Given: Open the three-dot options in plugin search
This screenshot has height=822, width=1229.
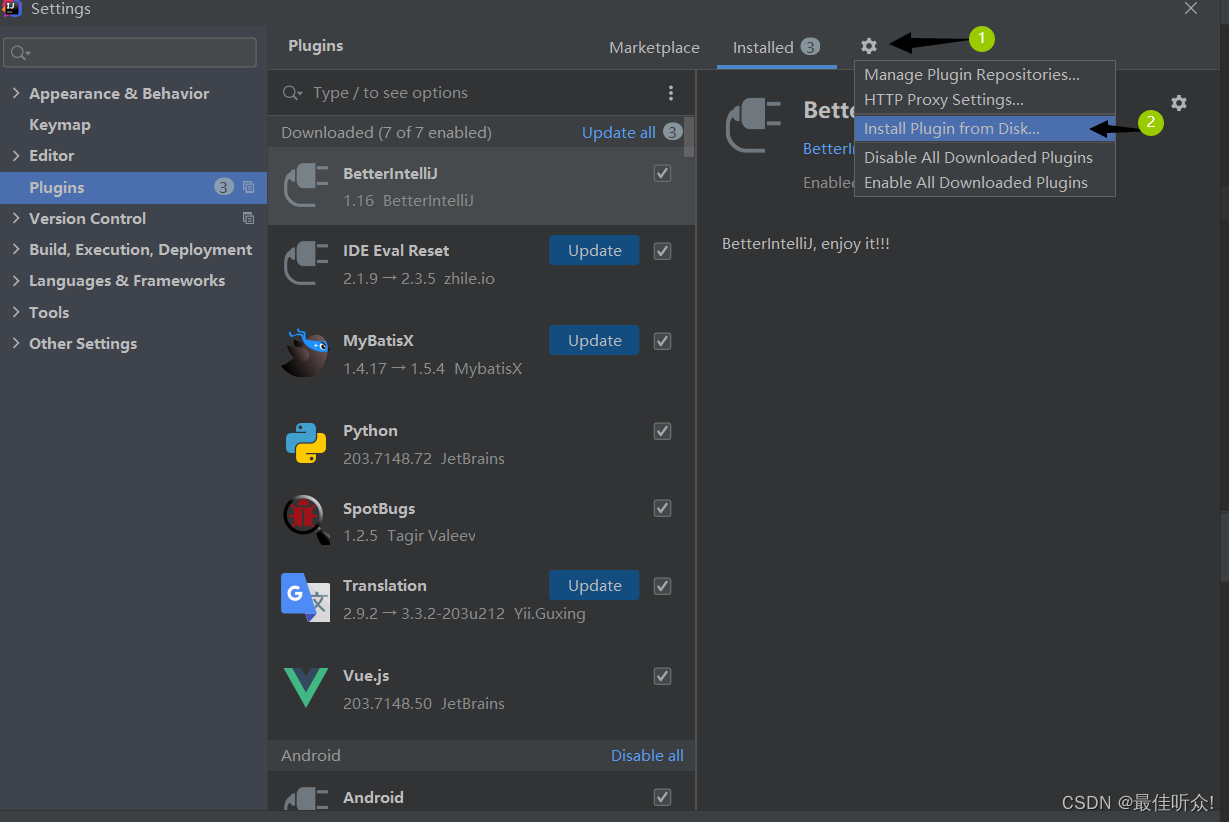Looking at the screenshot, I should [671, 93].
